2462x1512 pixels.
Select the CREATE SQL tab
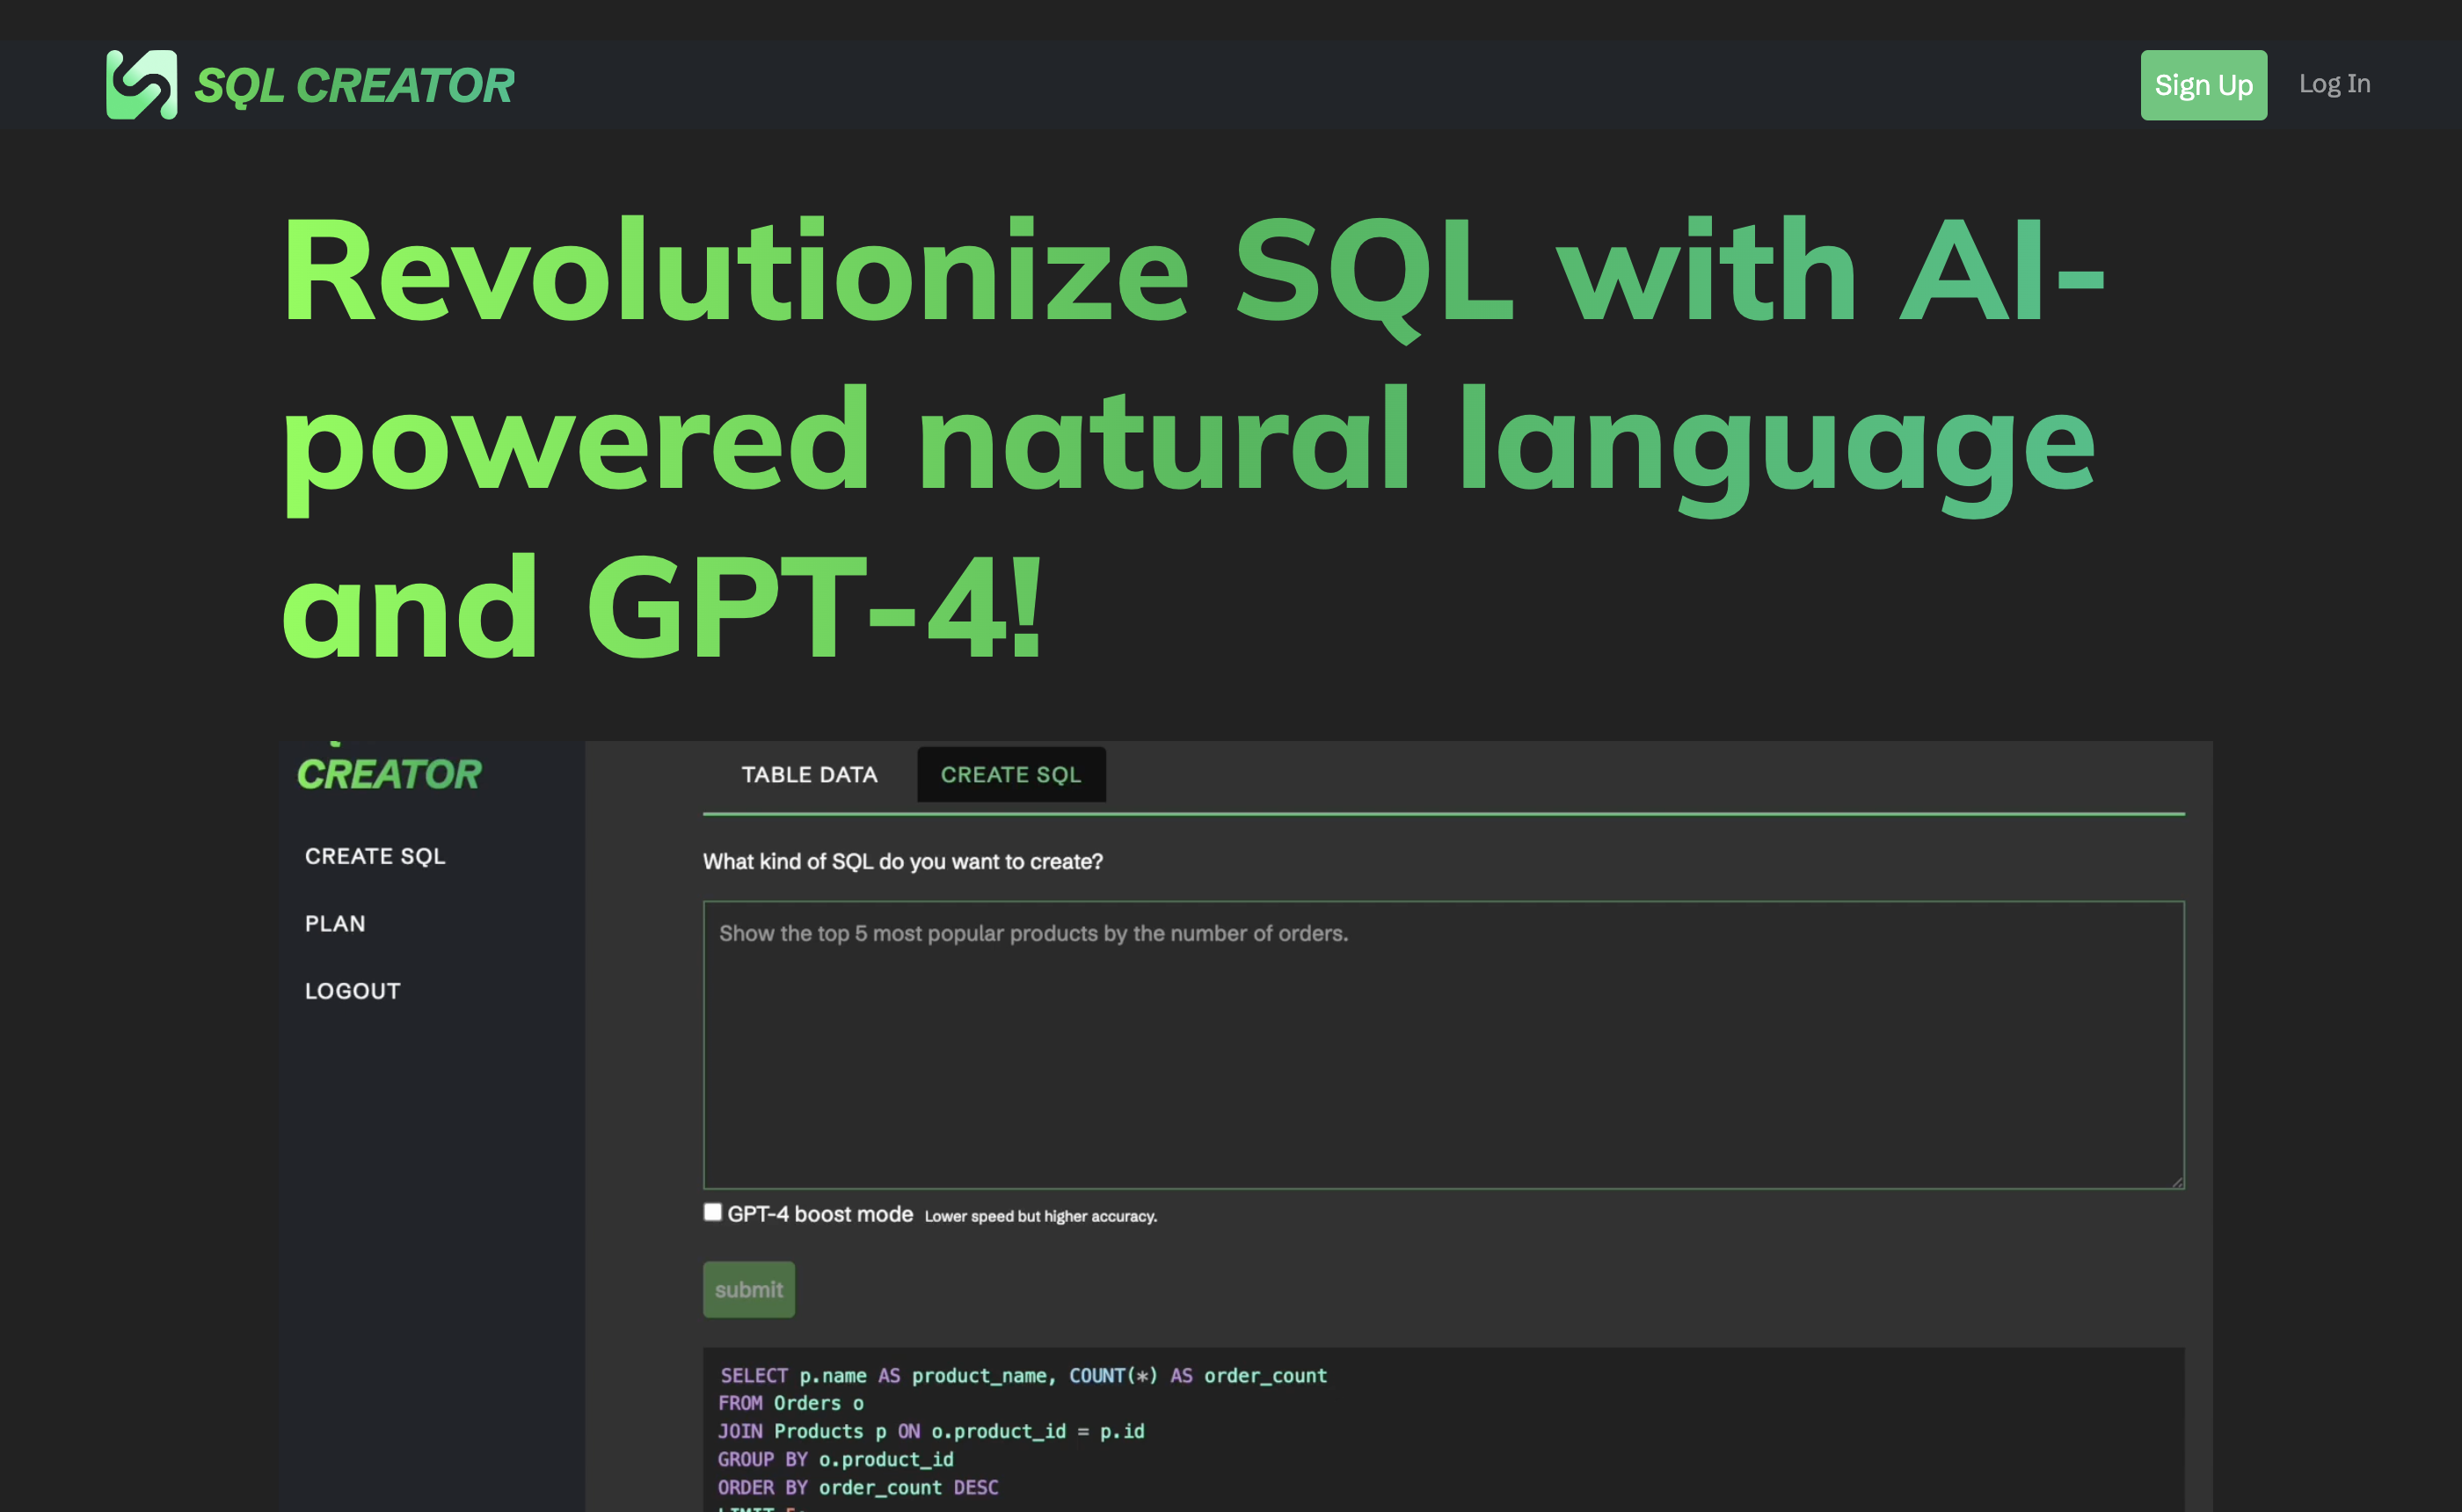(x=1010, y=774)
